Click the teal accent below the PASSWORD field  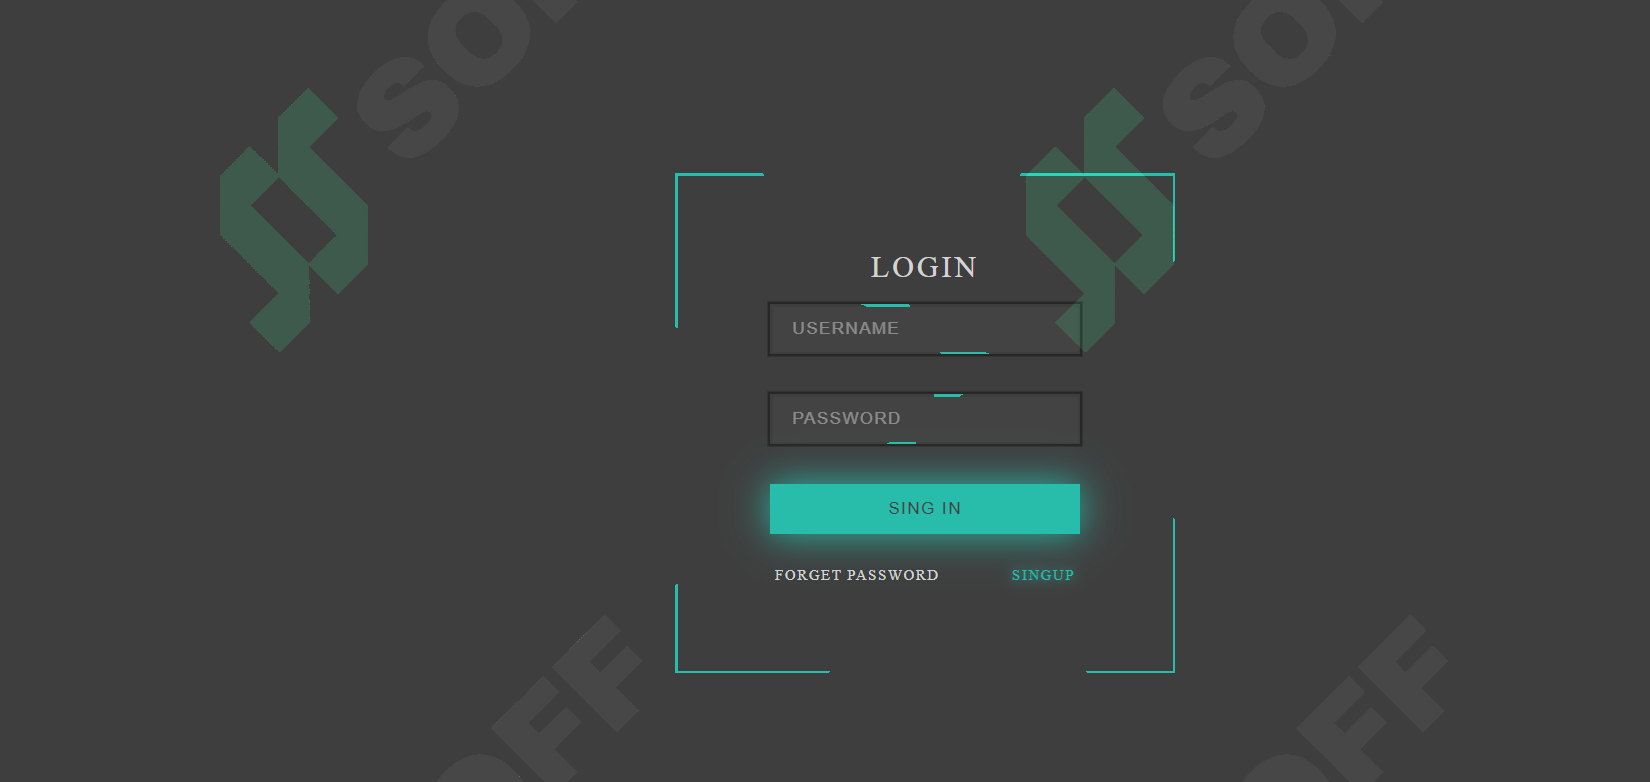[x=902, y=443]
